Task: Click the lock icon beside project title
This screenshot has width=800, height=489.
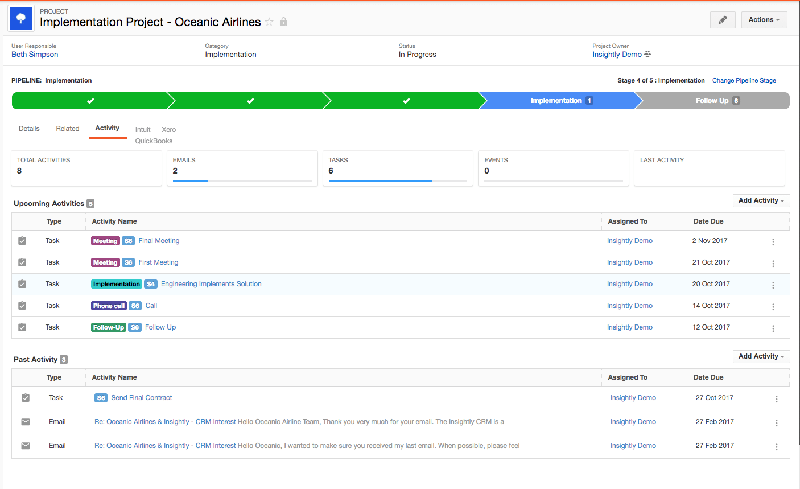Action: click(x=283, y=22)
